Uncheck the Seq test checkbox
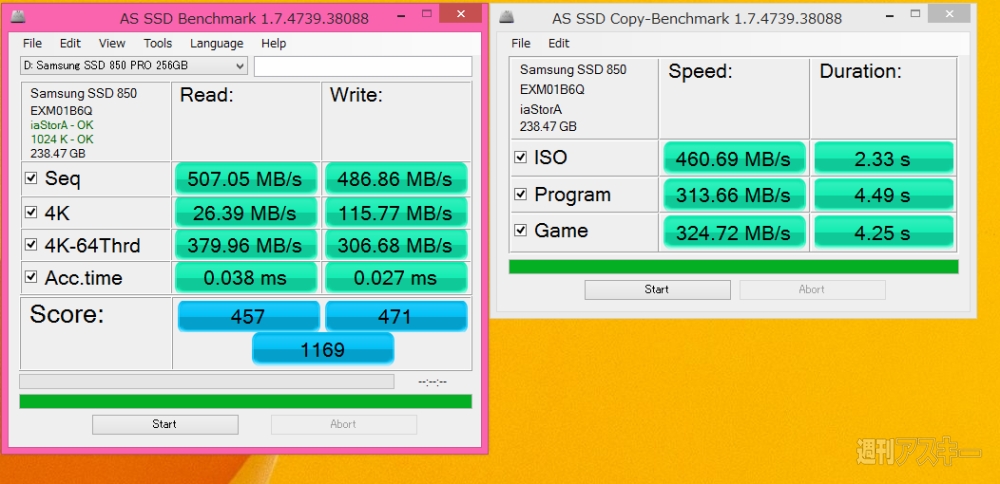The height and width of the screenshot is (484, 1000). point(31,178)
